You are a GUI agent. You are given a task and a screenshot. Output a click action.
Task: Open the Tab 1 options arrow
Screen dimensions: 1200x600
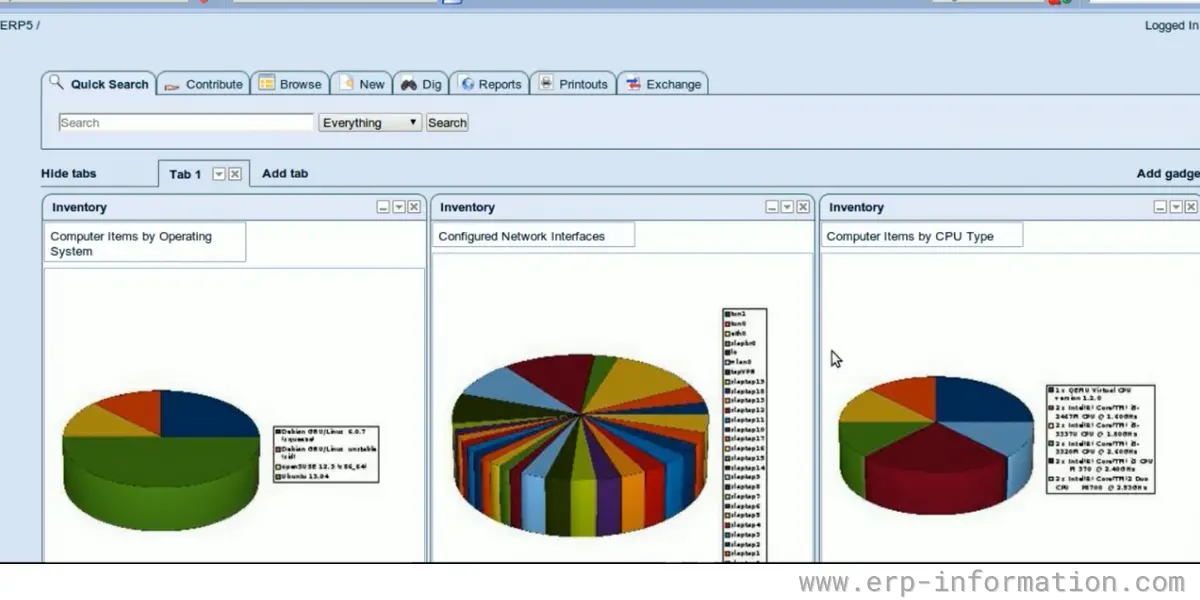coord(220,174)
